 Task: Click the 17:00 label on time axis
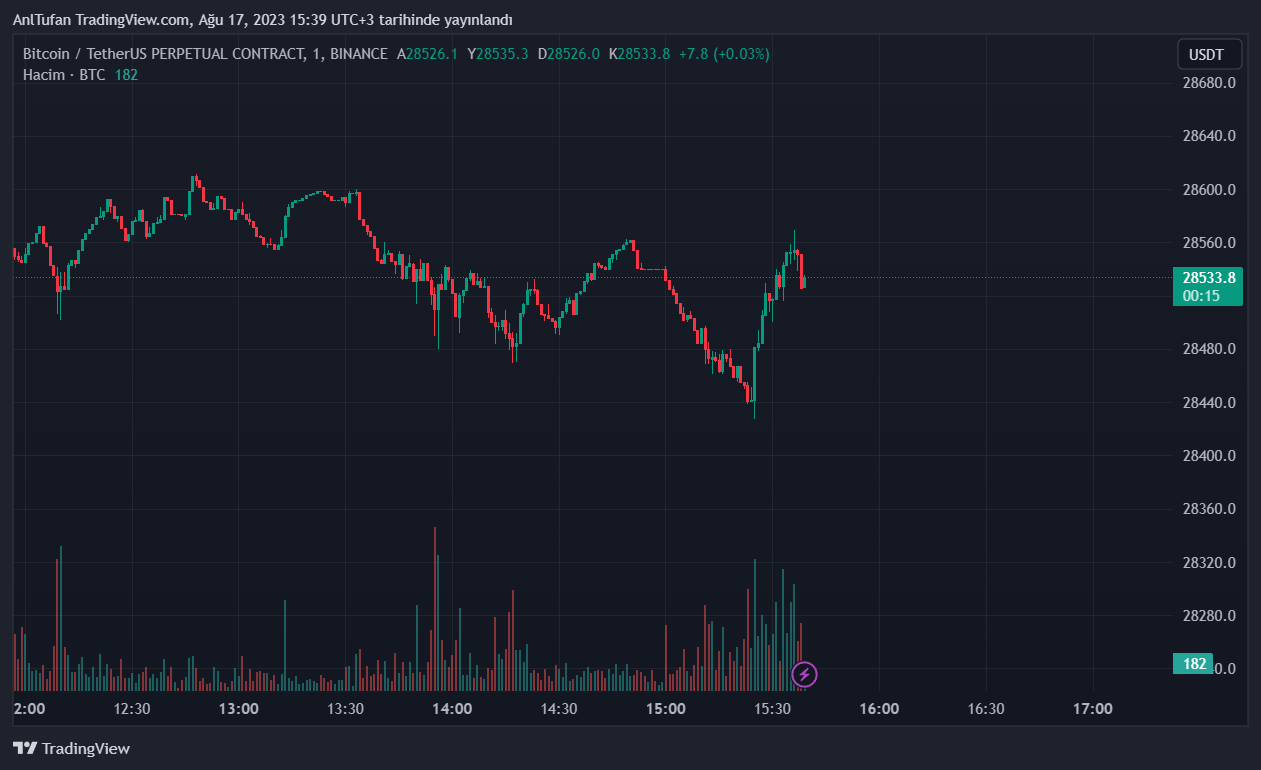point(1092,709)
